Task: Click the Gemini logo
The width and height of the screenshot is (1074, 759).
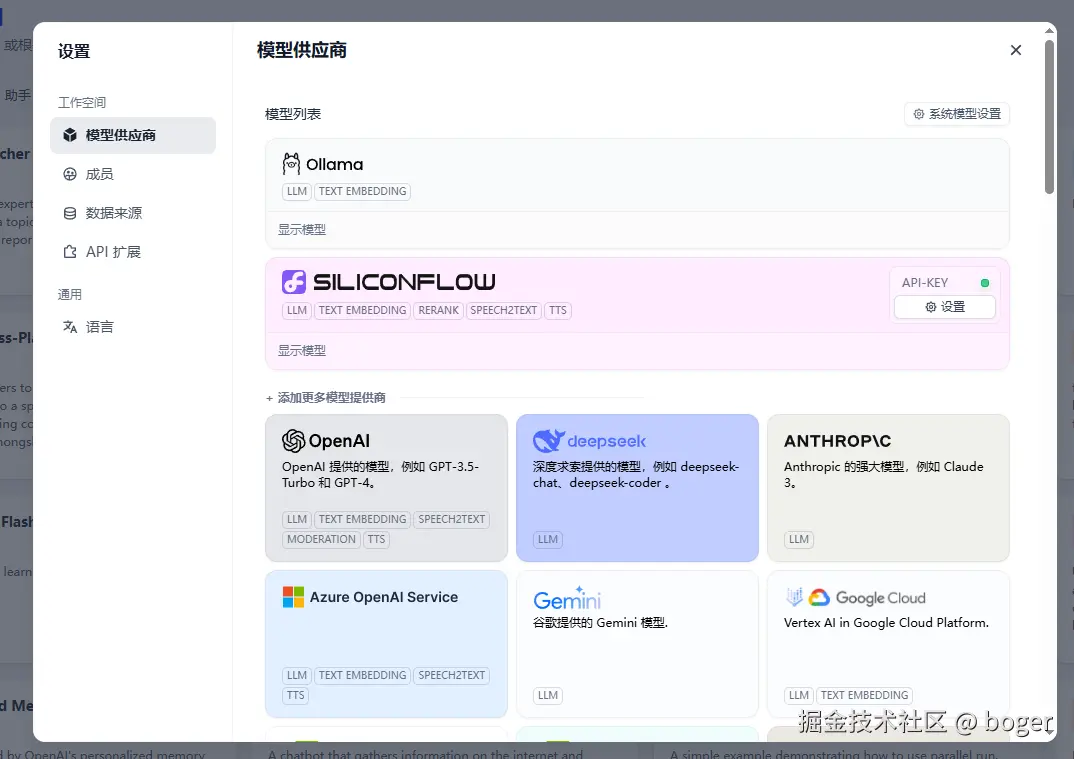Action: pos(567,599)
